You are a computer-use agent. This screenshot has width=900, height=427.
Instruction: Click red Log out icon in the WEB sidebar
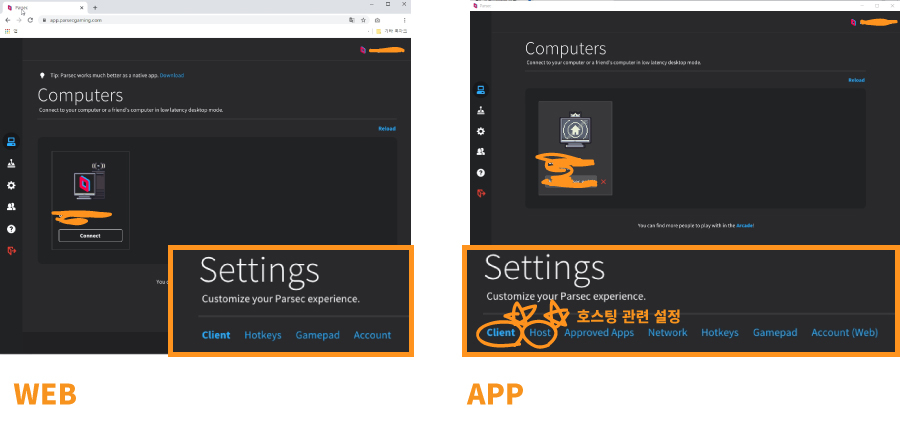tap(11, 250)
